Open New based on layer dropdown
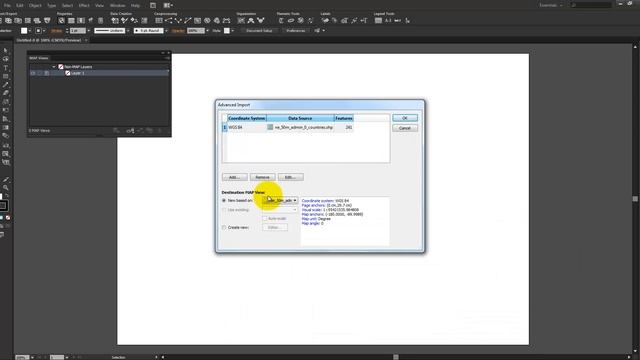The width and height of the screenshot is (640, 360). click(x=280, y=200)
